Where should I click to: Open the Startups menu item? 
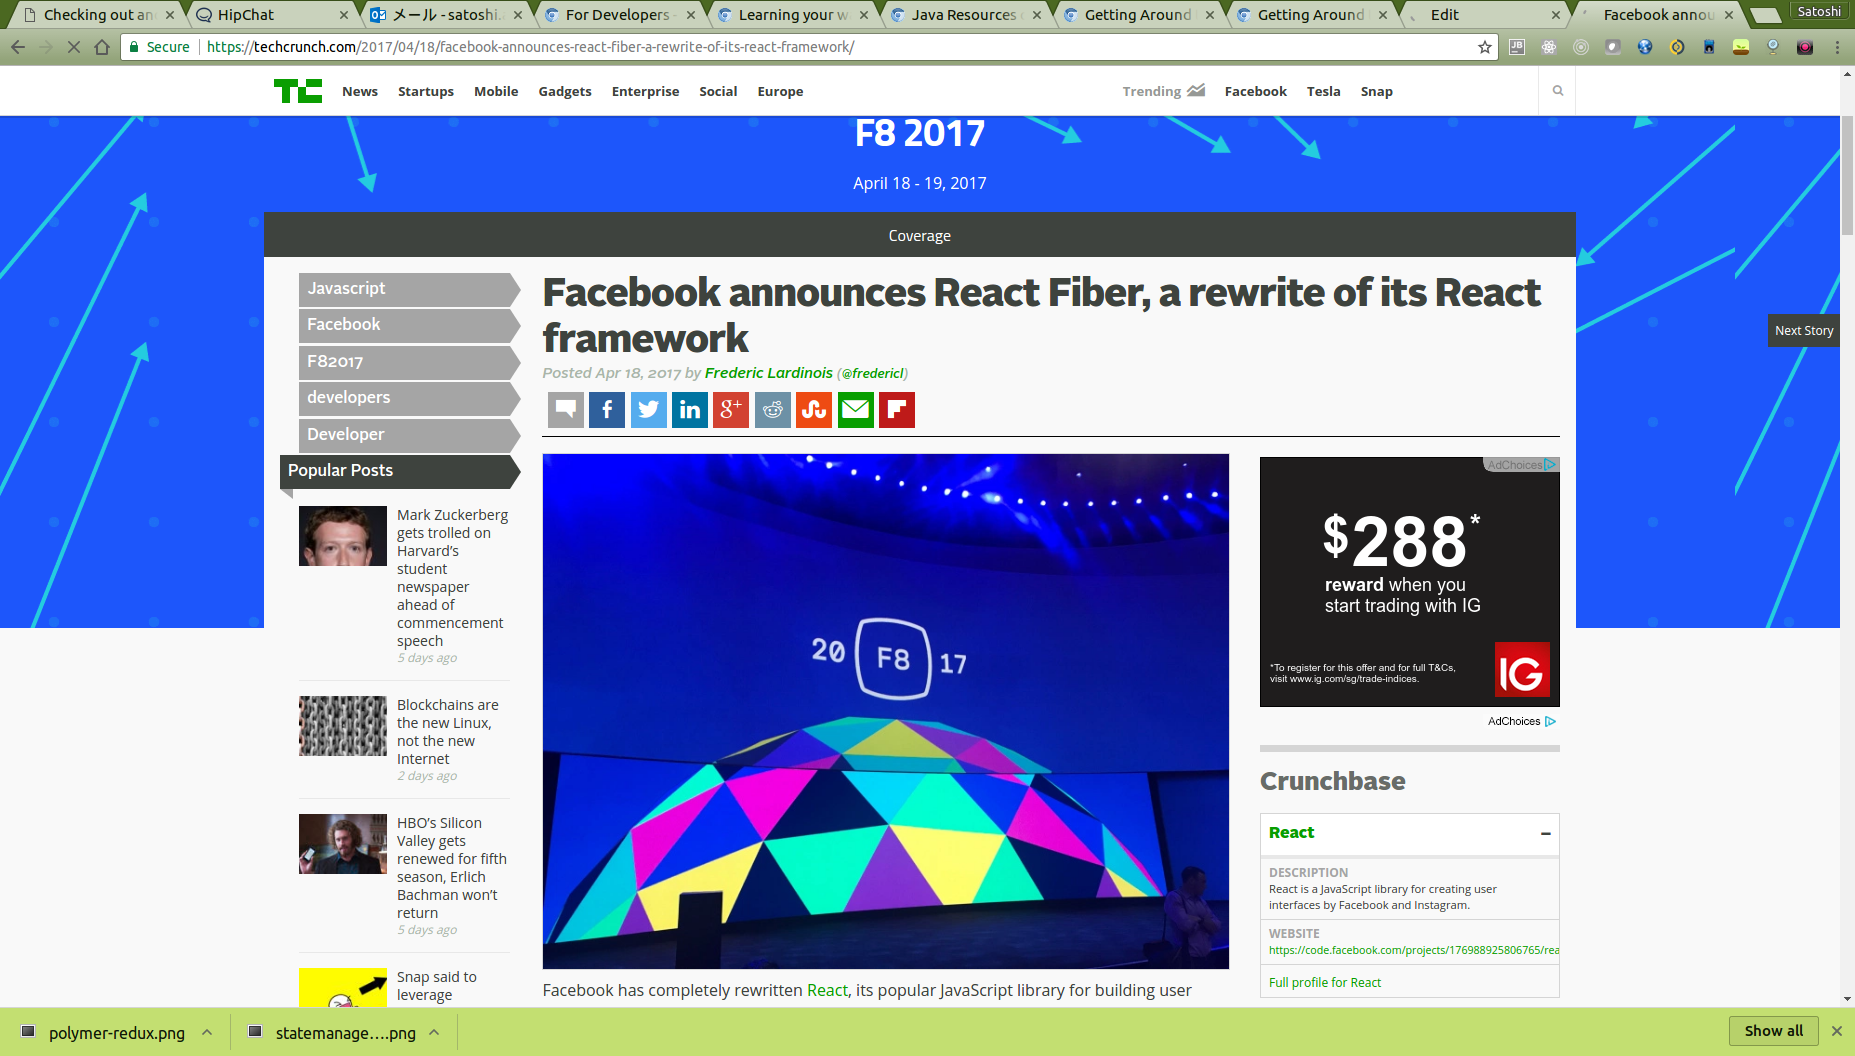pyautogui.click(x=426, y=91)
